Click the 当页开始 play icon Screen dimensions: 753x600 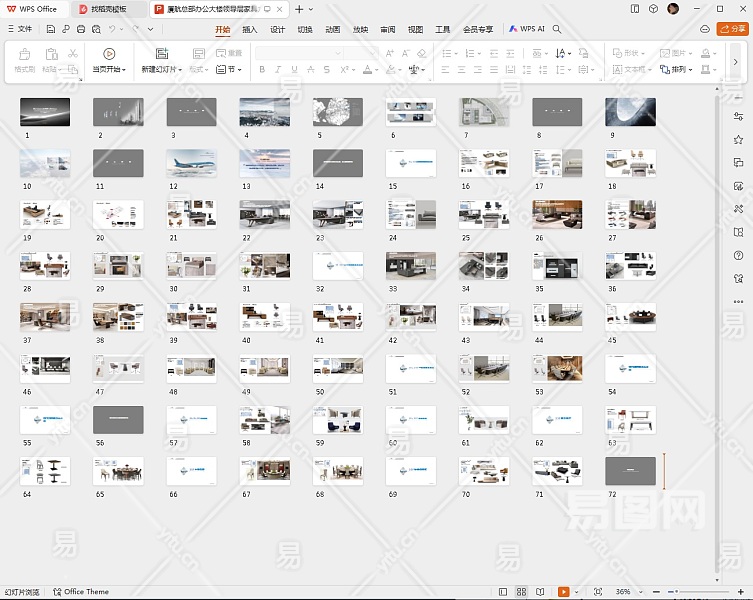pos(108,53)
